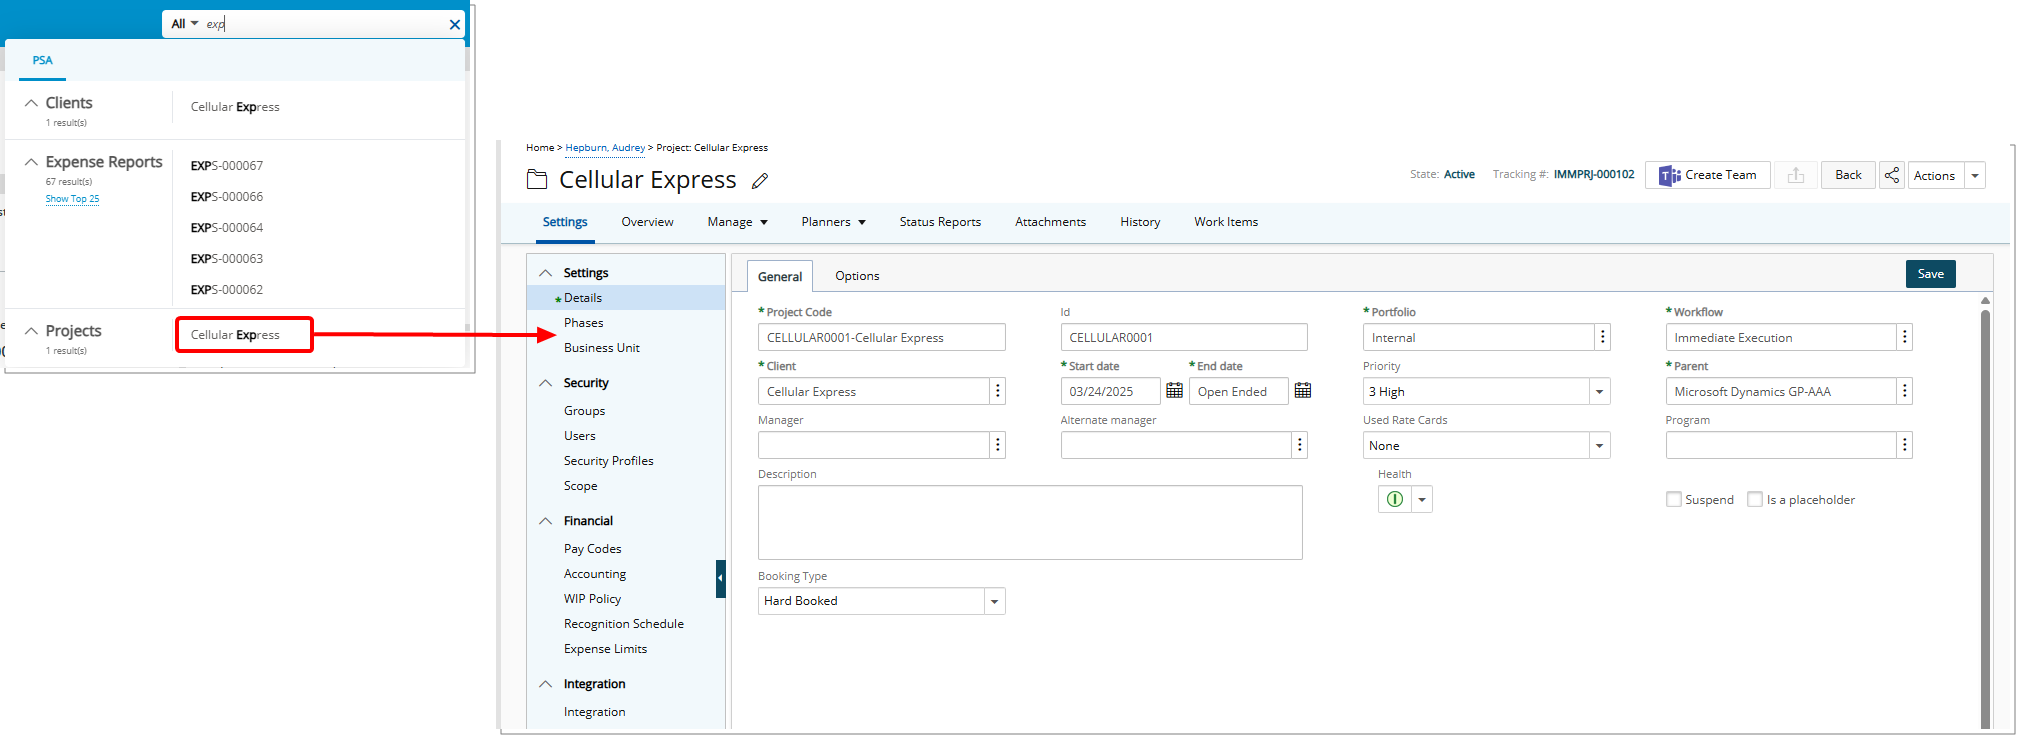Open Cellular Express under Clients results
This screenshot has width=2027, height=746.
tap(235, 107)
